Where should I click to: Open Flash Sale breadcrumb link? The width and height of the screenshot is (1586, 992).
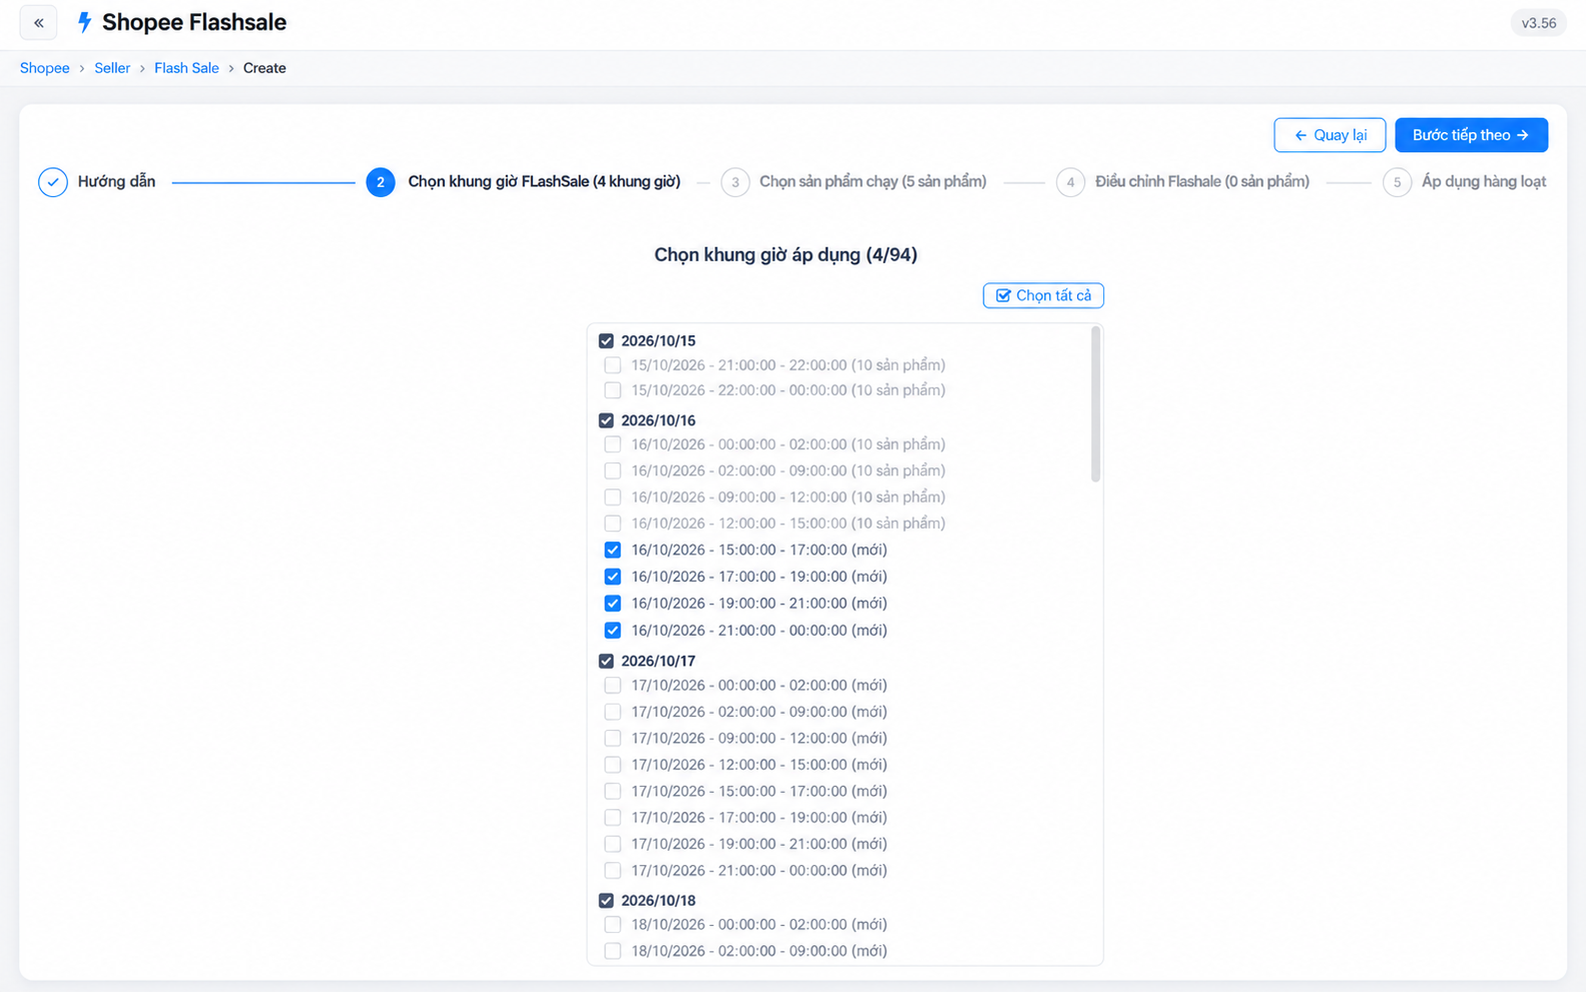[x=186, y=68]
